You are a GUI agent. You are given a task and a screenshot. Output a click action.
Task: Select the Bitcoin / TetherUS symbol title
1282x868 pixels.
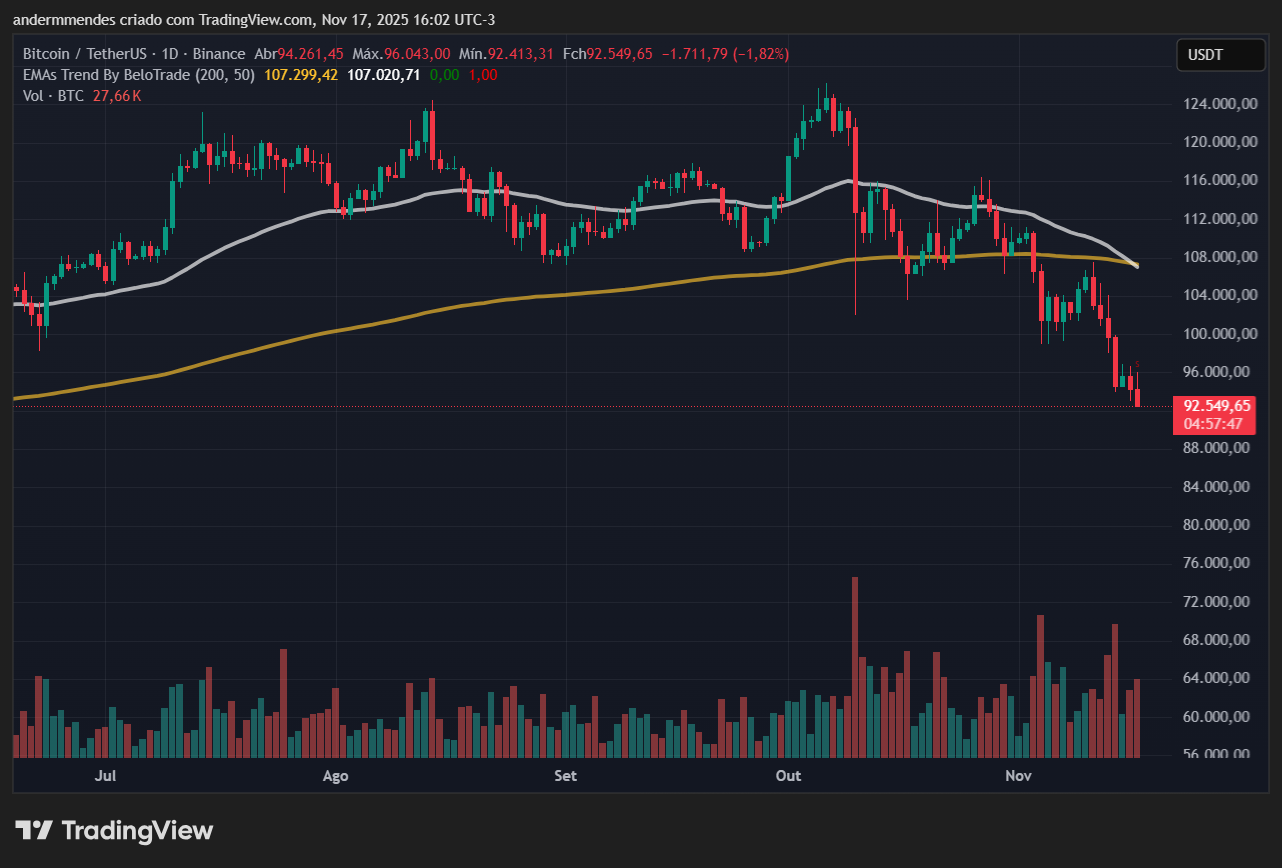point(85,54)
